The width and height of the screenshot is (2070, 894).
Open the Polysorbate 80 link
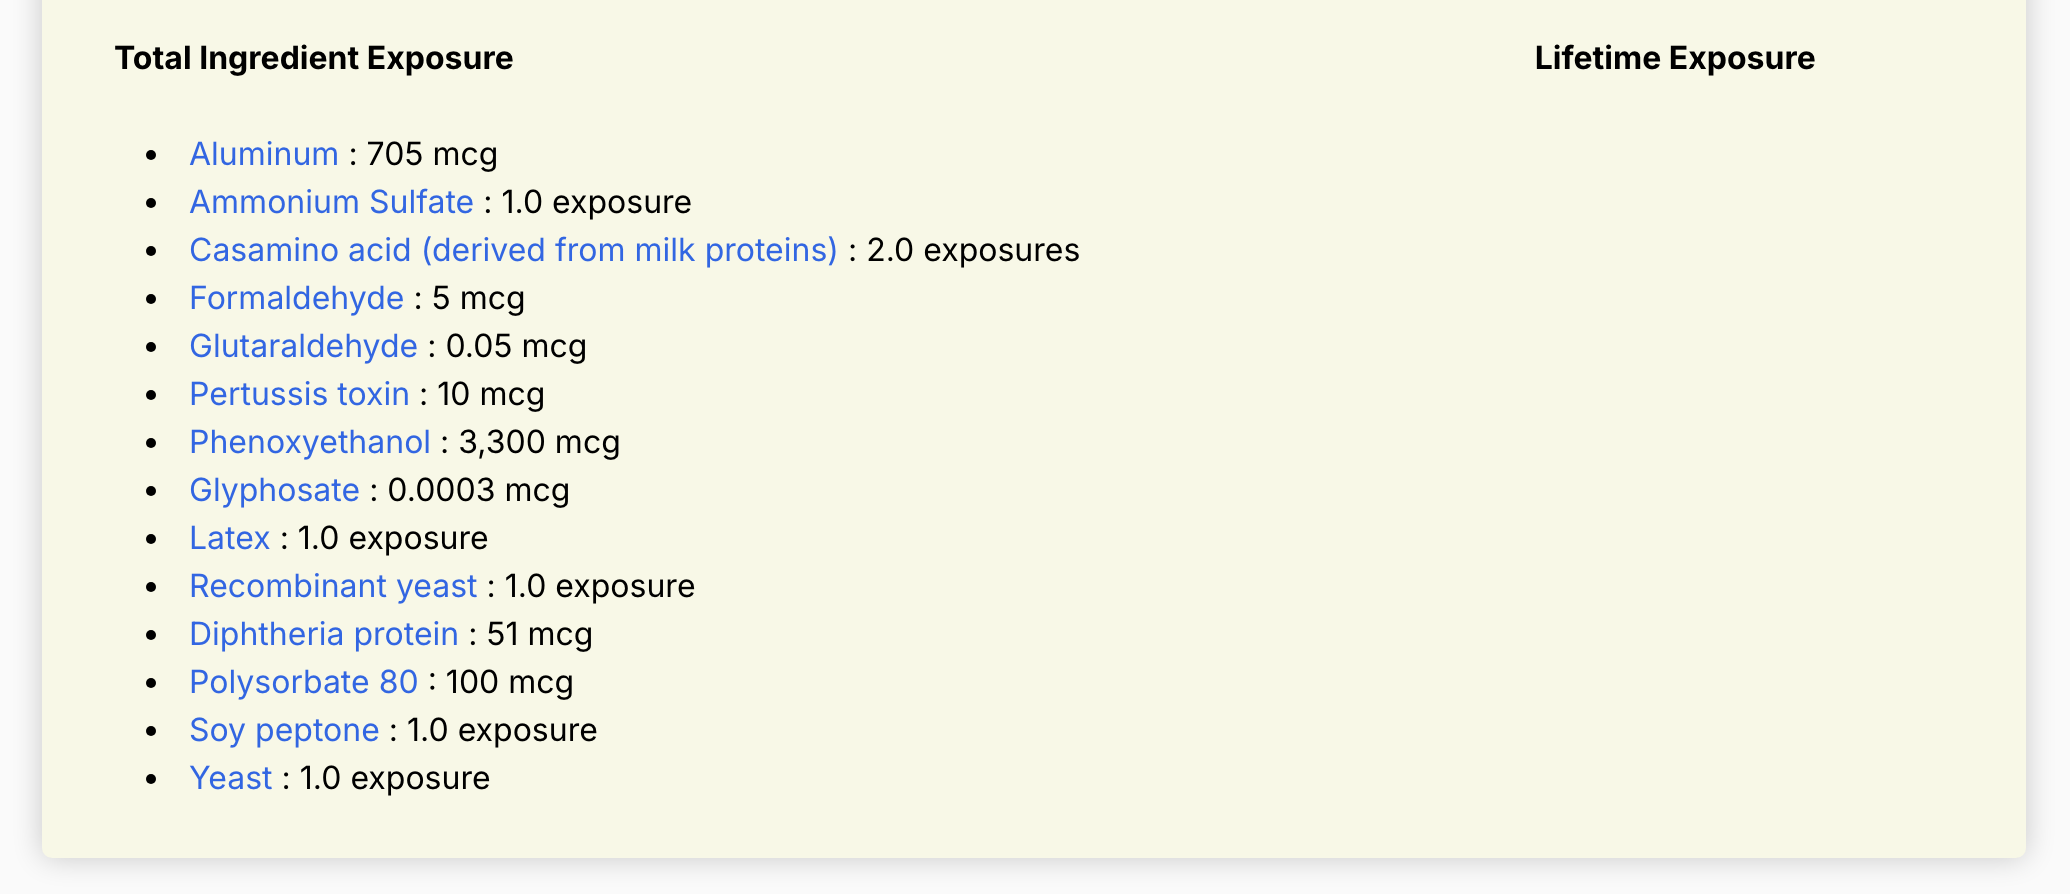303,682
